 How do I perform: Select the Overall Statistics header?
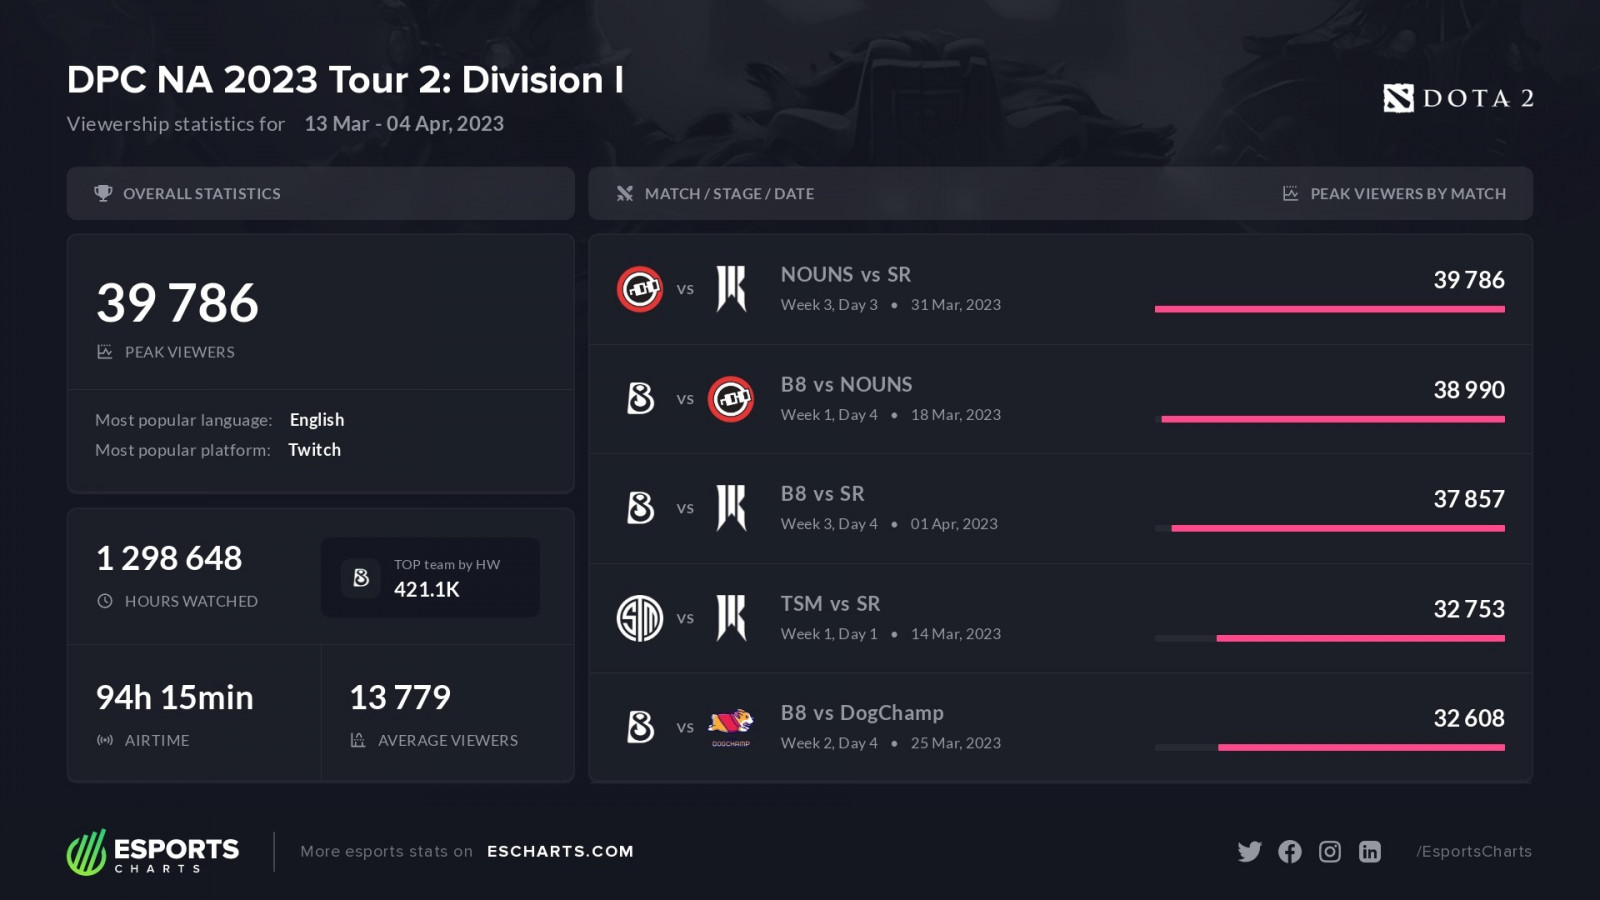click(201, 193)
